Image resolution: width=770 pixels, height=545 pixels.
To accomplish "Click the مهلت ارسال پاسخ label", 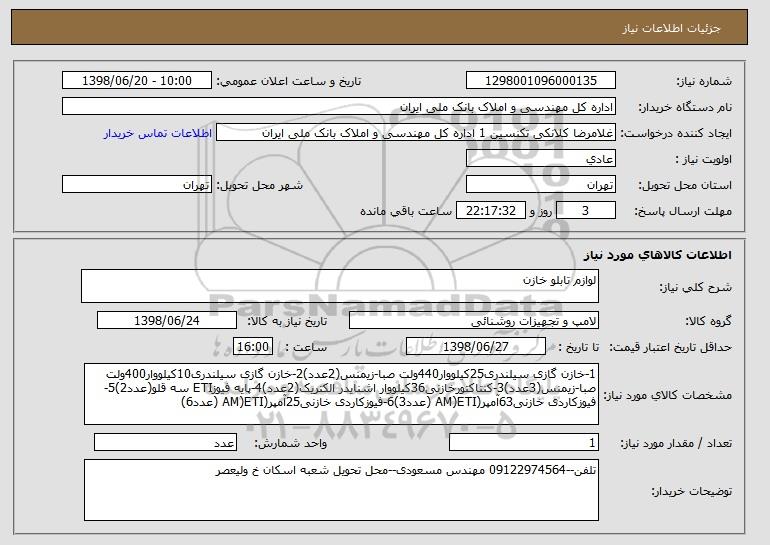I will tap(683, 212).
